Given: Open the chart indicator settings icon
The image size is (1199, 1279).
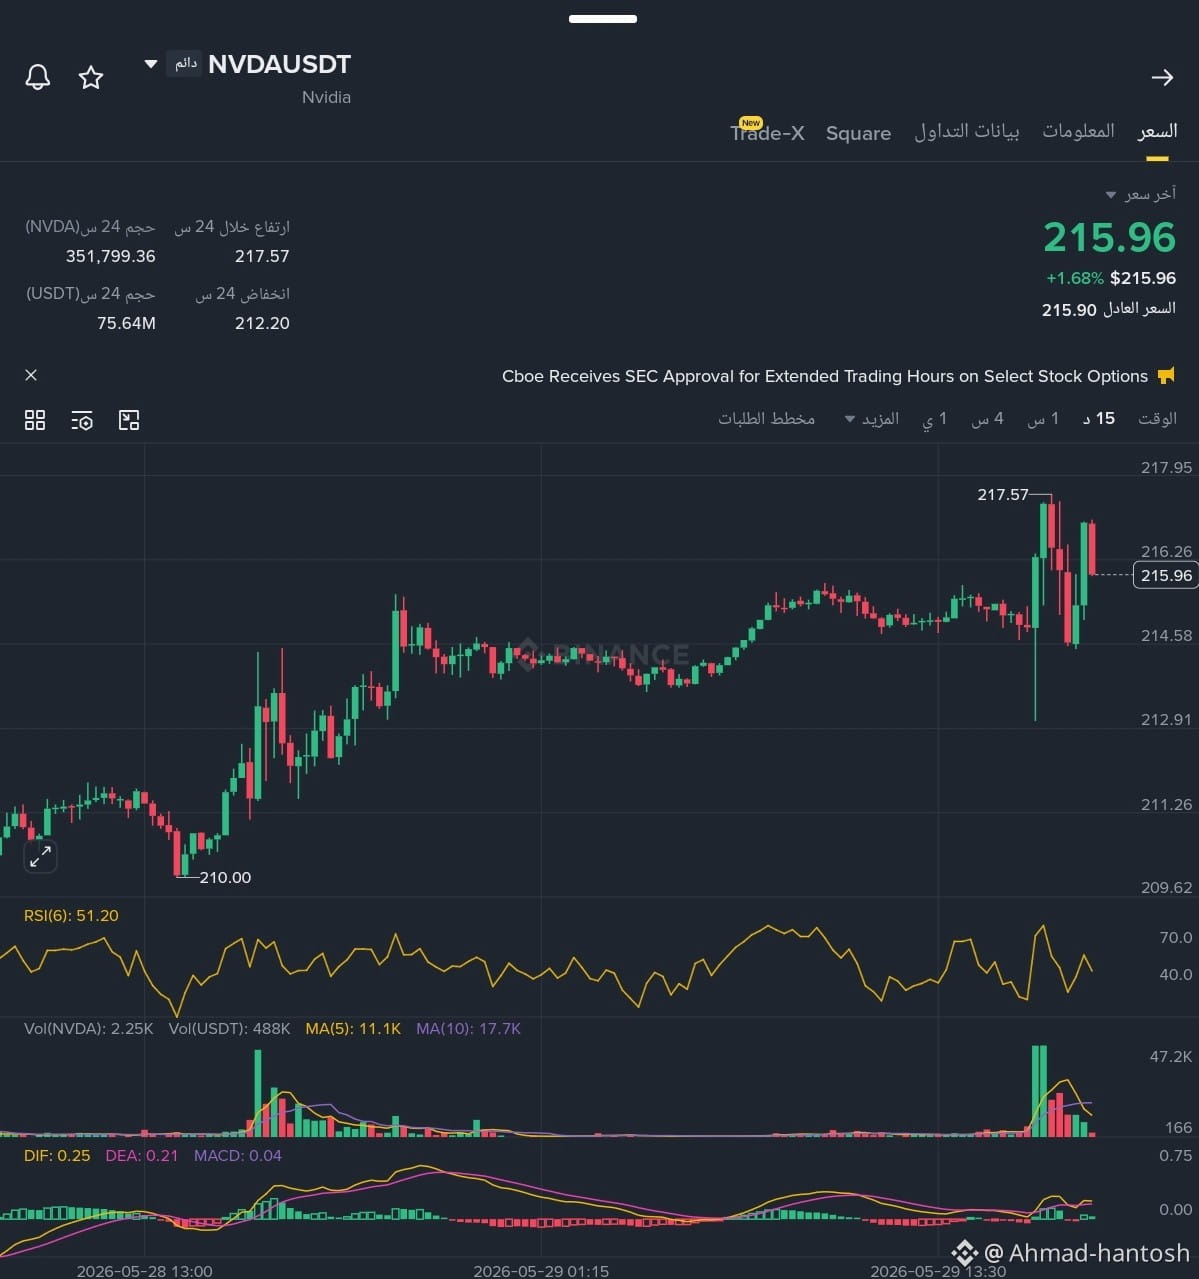Looking at the screenshot, I should pyautogui.click(x=82, y=420).
